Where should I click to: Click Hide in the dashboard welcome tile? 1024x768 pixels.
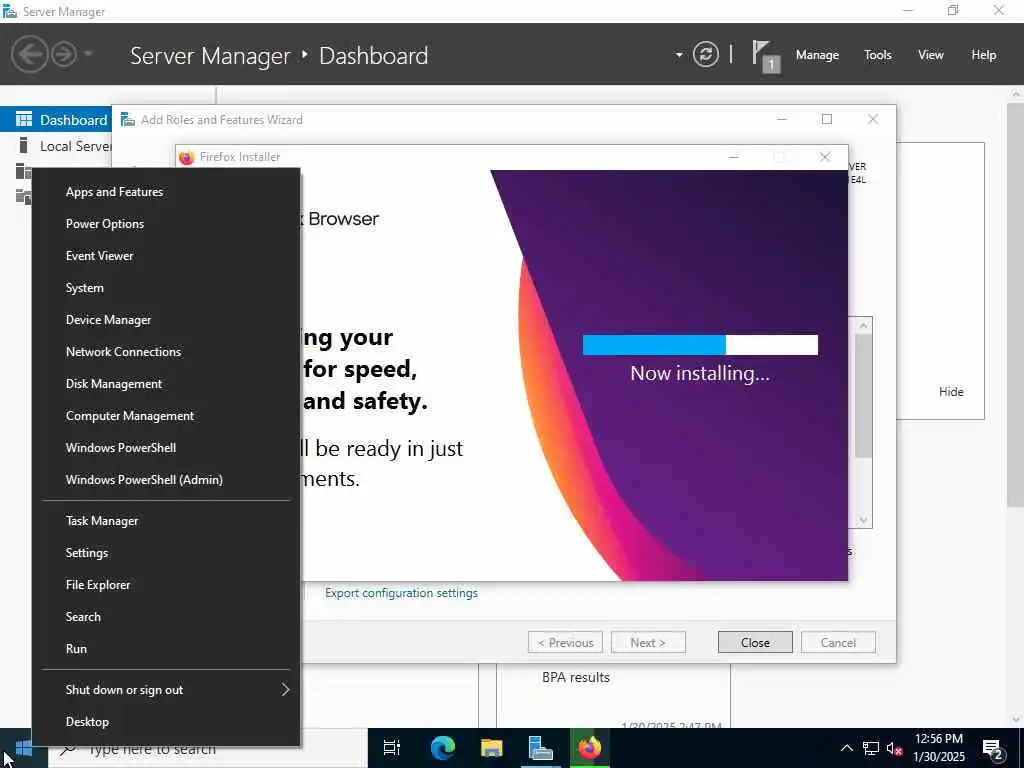click(951, 392)
